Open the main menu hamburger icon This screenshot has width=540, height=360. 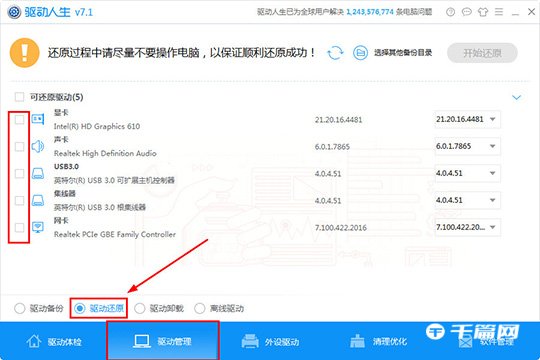[x=499, y=12]
